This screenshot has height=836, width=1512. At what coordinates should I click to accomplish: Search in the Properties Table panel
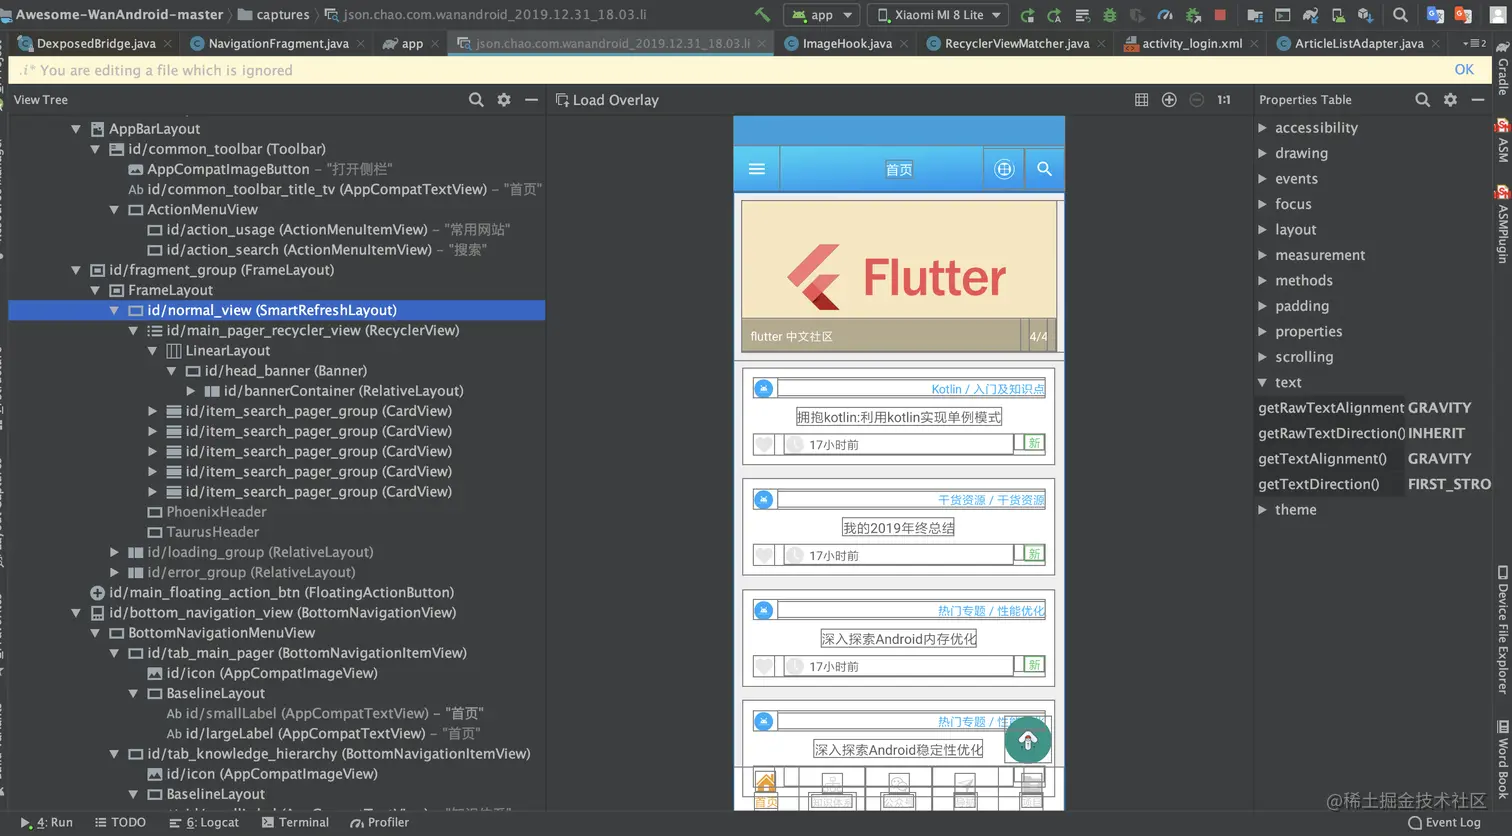pos(1422,100)
